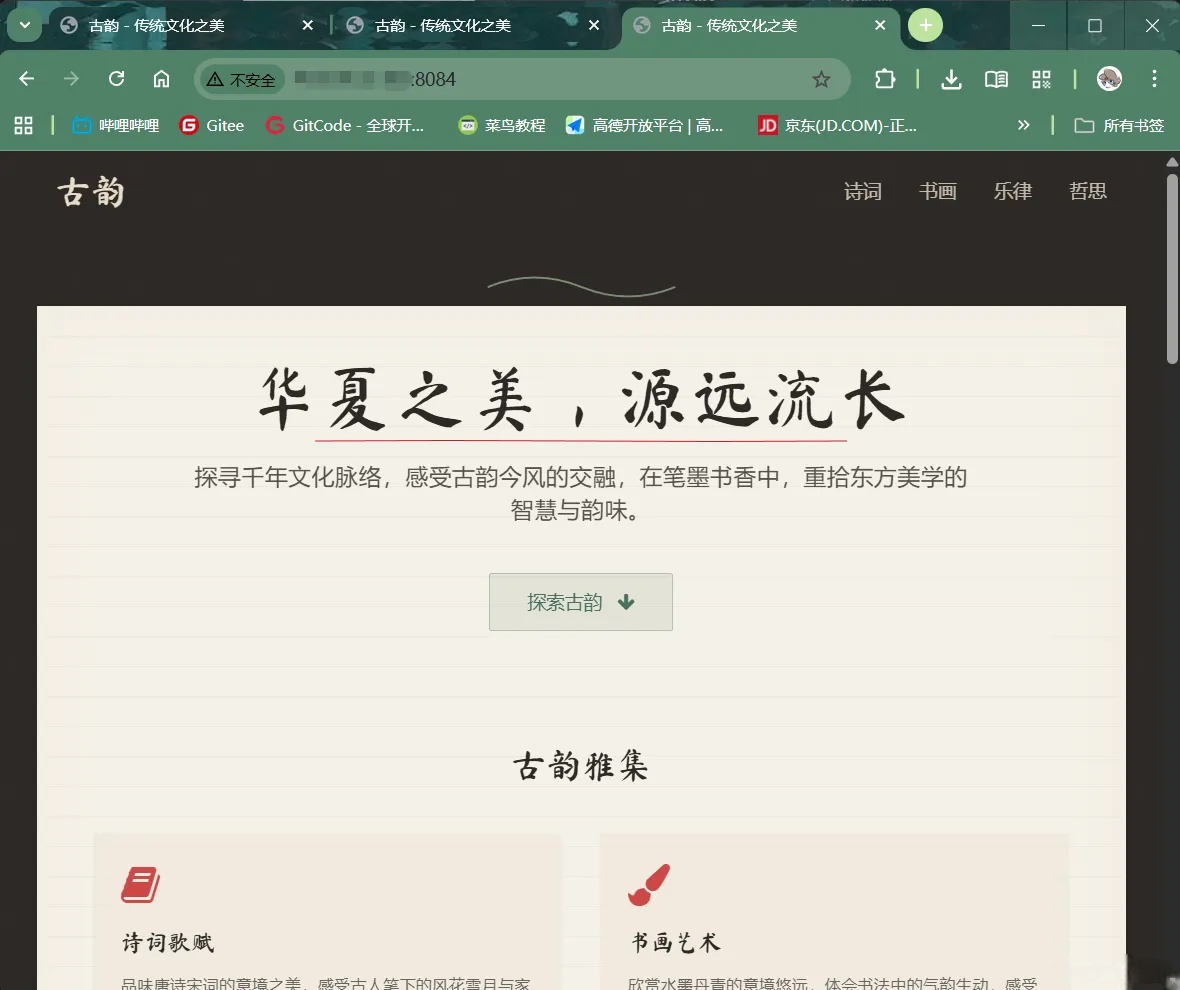Select the 诗词 navigation menu item
Screen dimensions: 1180x990
coord(862,191)
